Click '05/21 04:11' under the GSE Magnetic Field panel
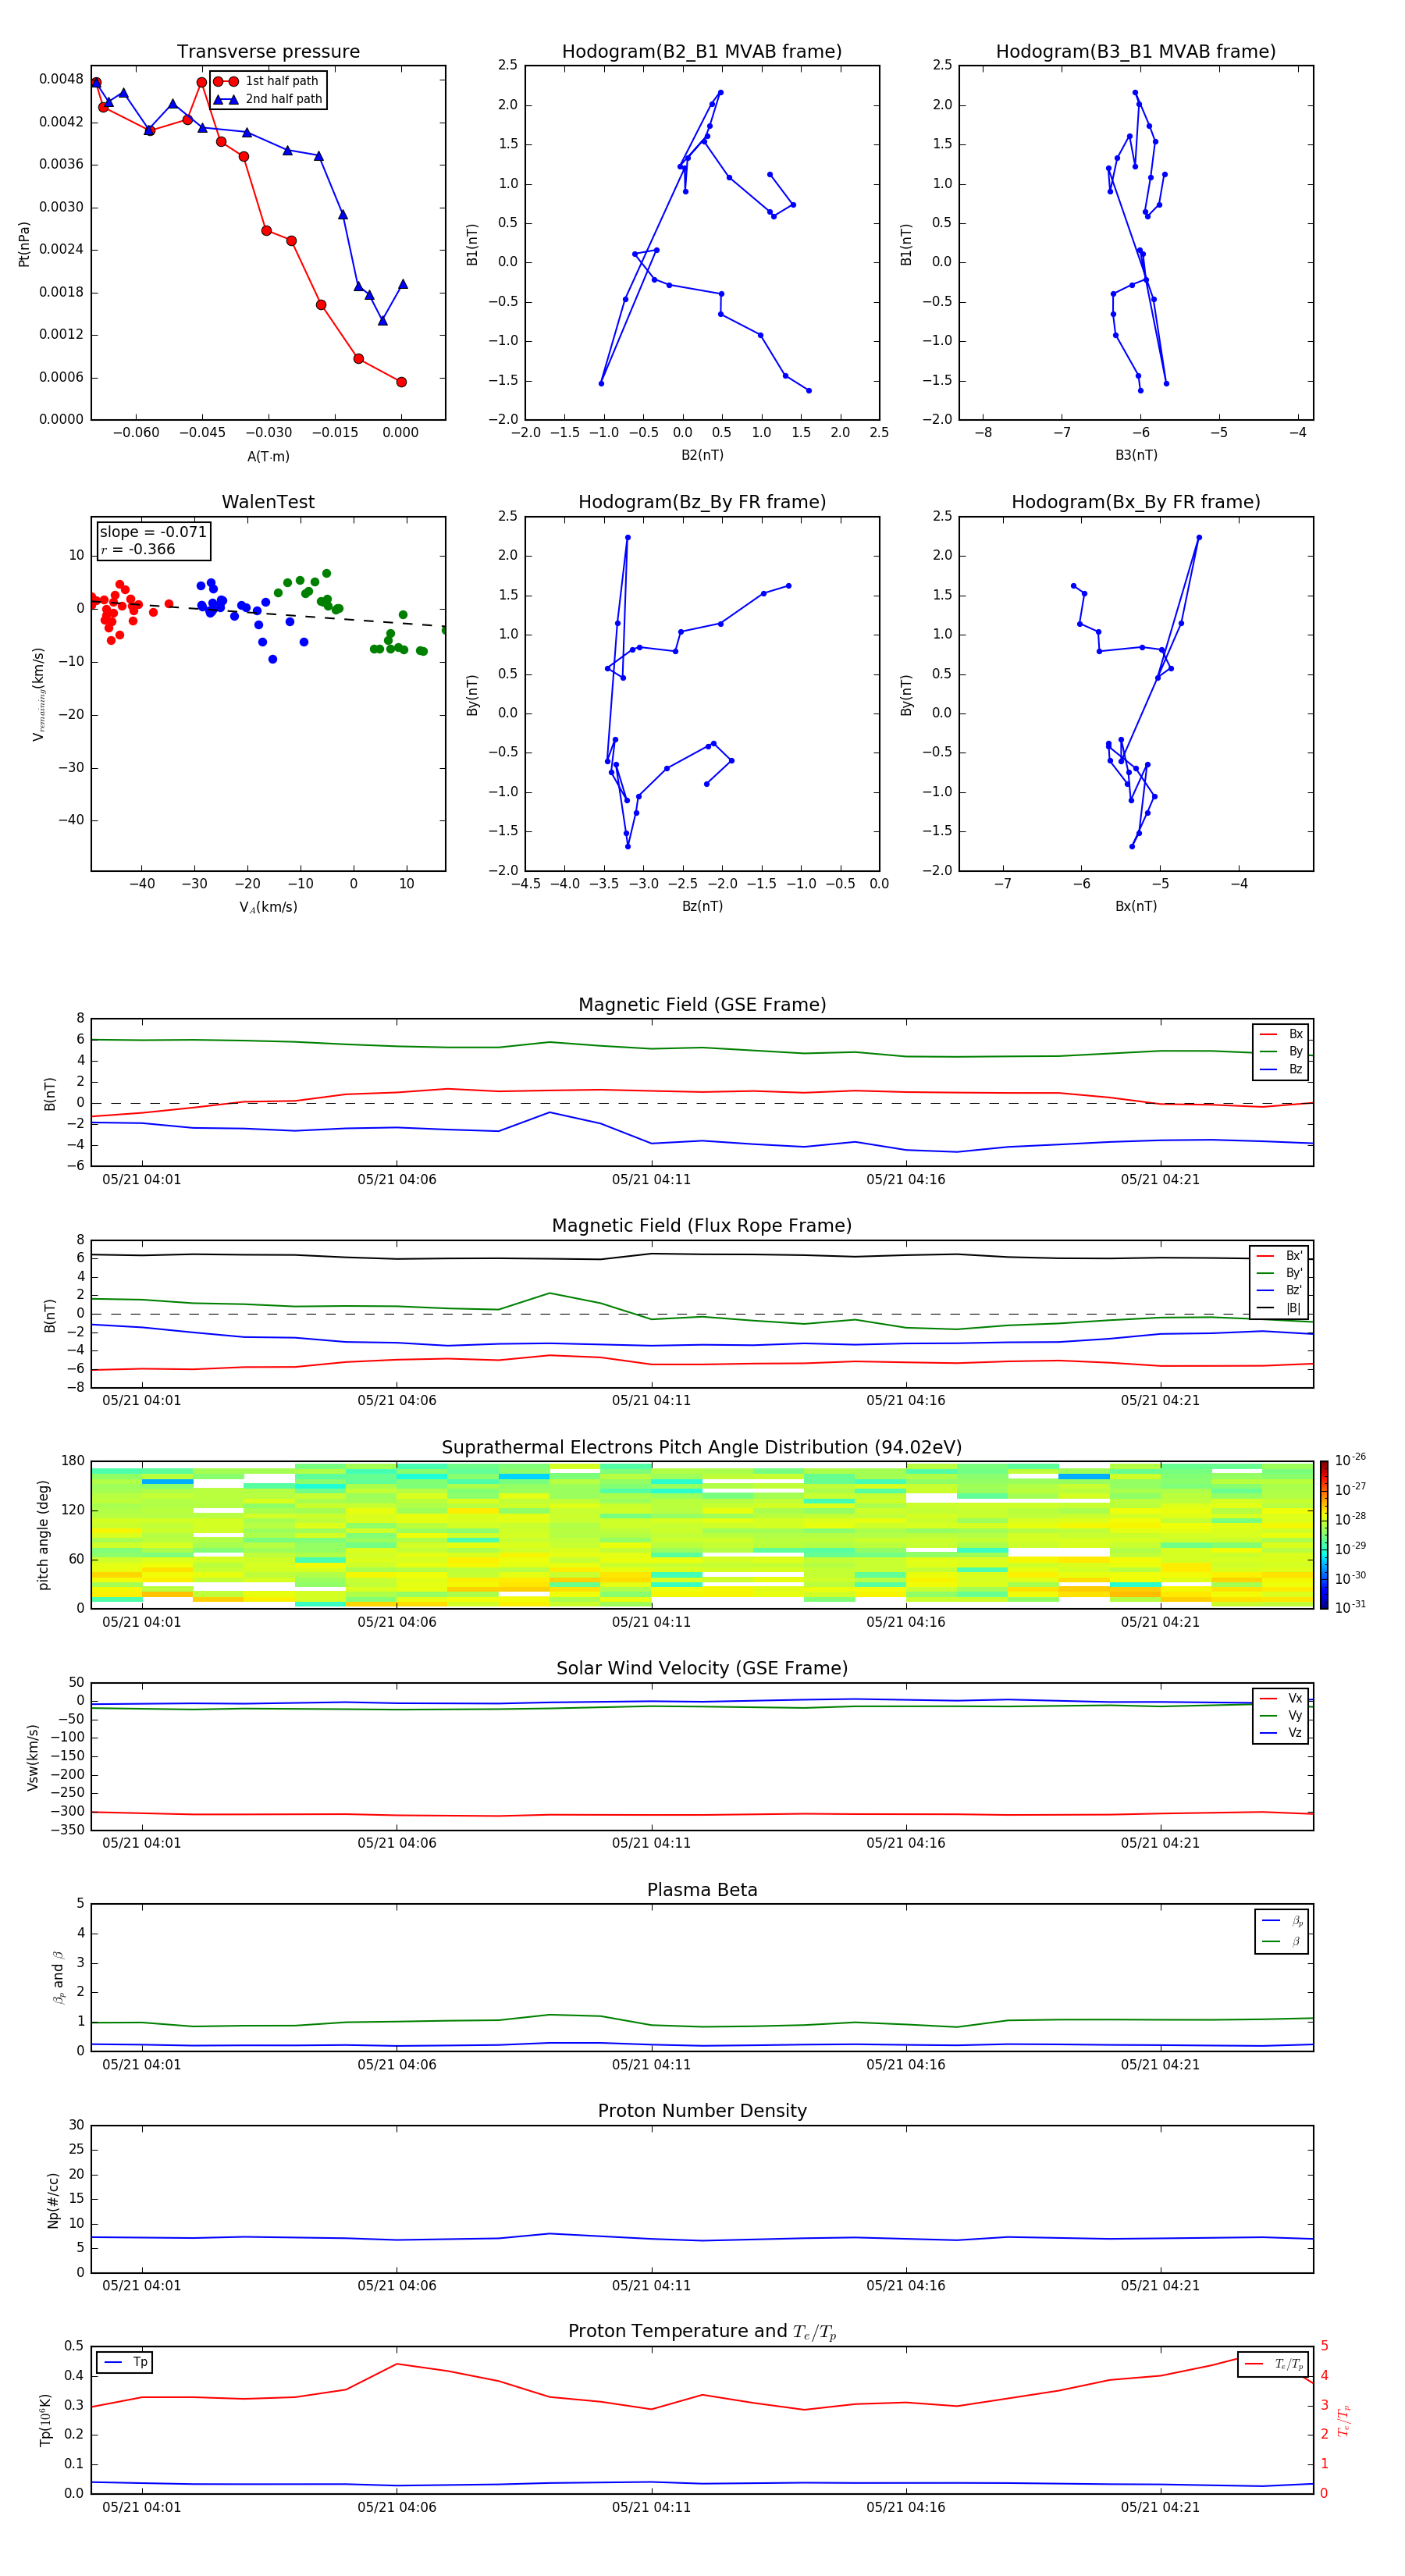This screenshot has width=1405, height=2576. click(x=651, y=1180)
